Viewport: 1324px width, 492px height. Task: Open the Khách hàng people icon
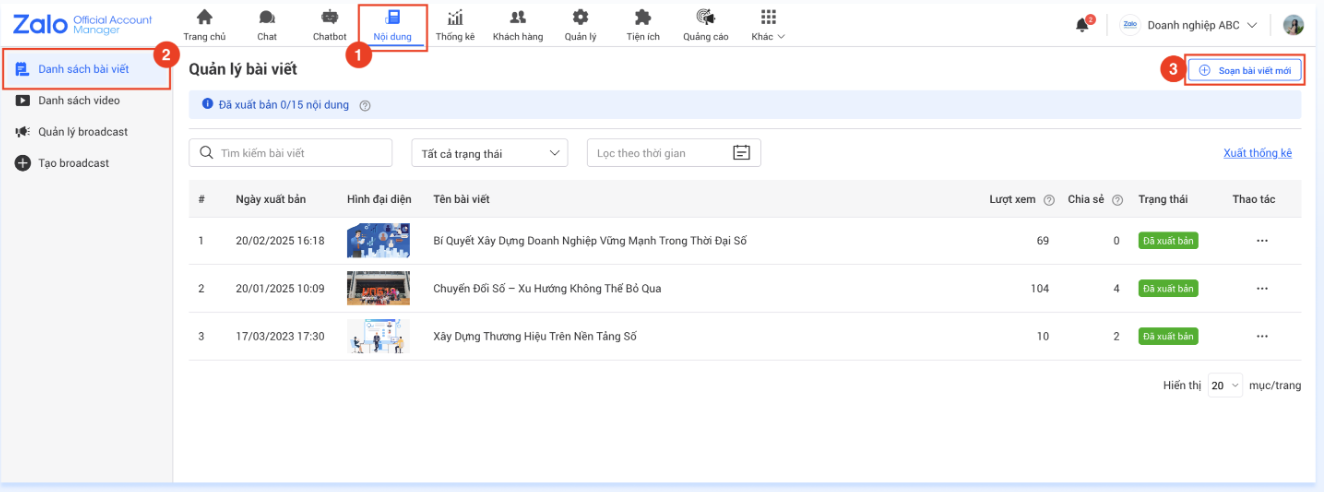[x=517, y=17]
